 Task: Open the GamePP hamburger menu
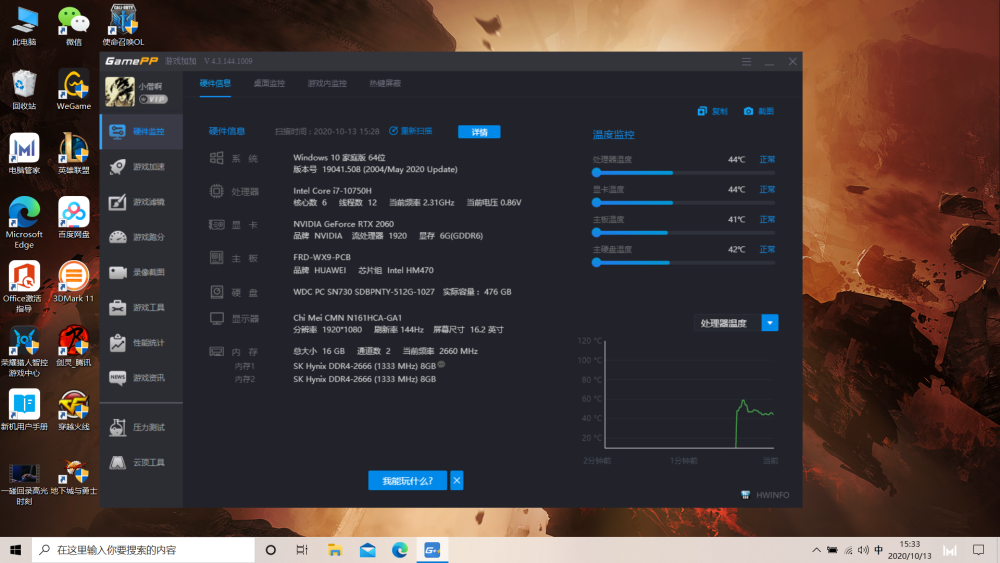746,61
